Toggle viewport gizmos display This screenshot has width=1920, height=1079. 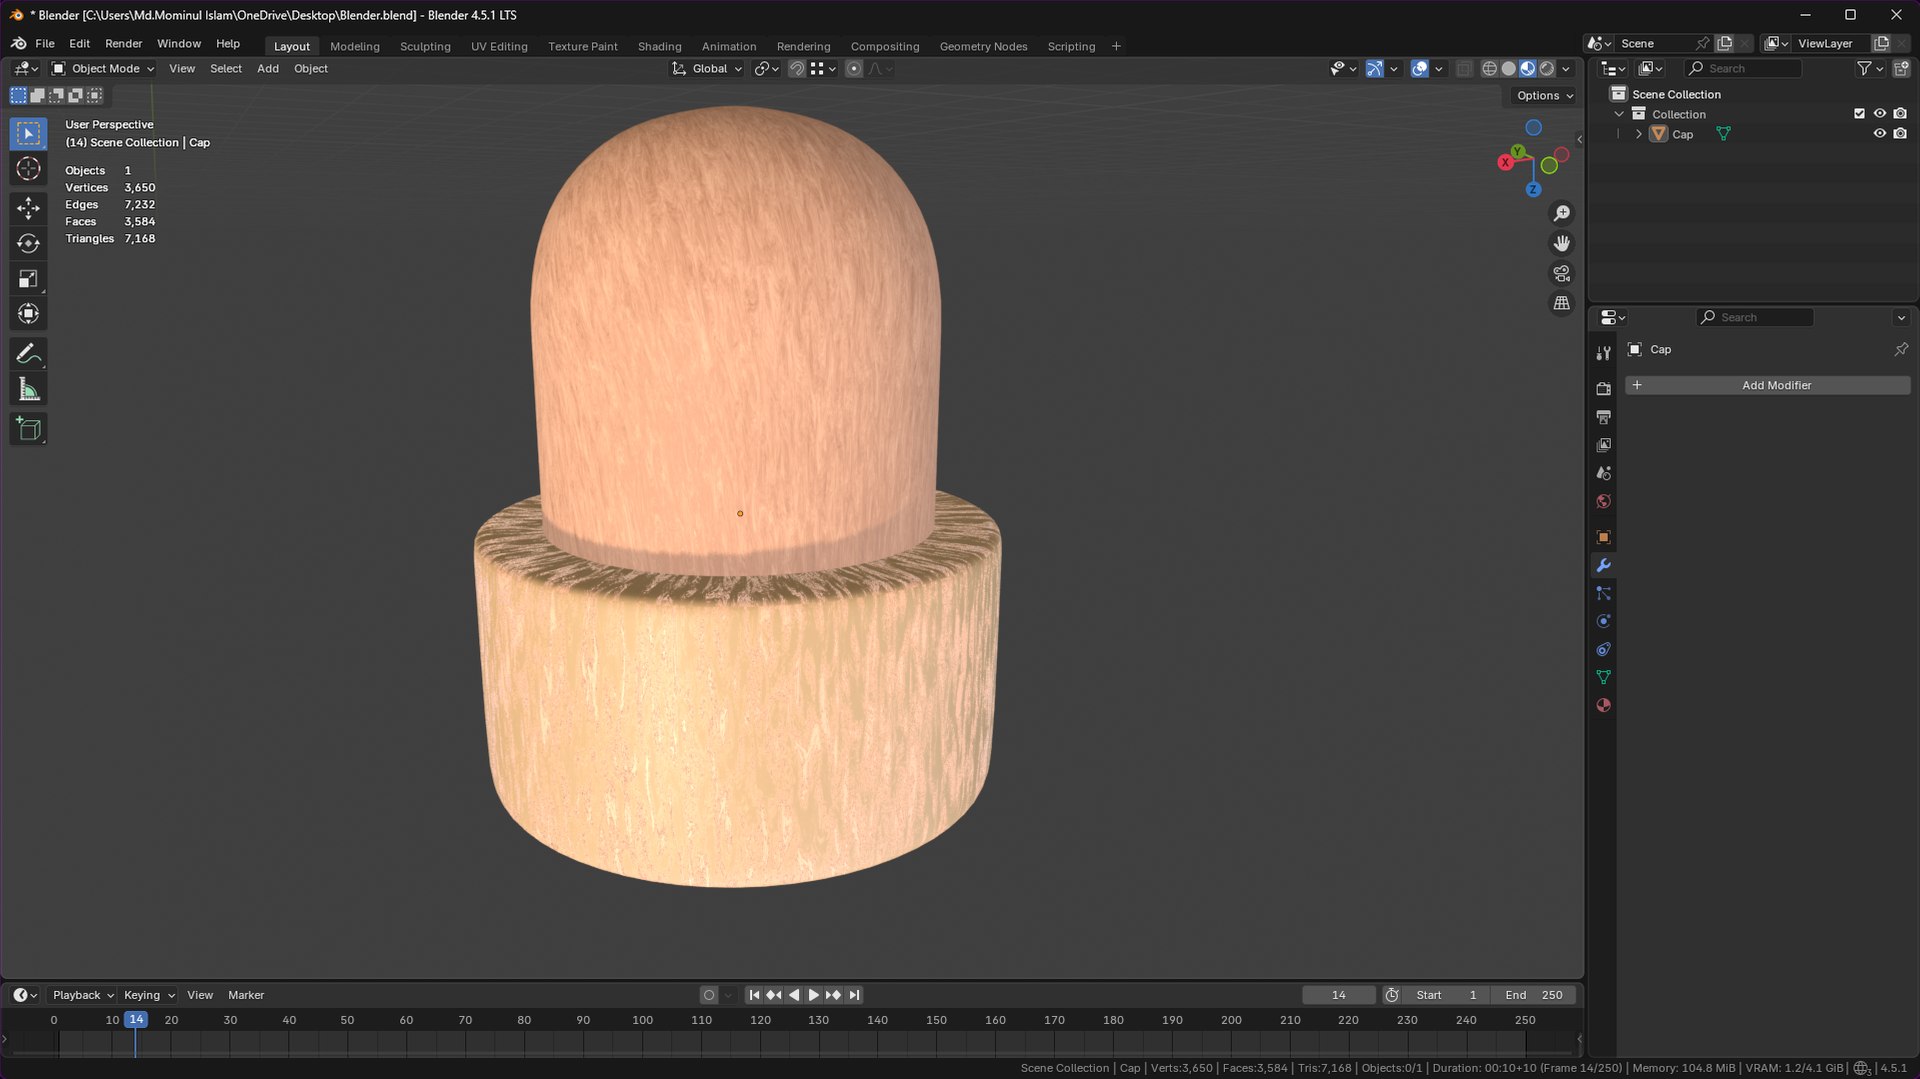point(1375,69)
